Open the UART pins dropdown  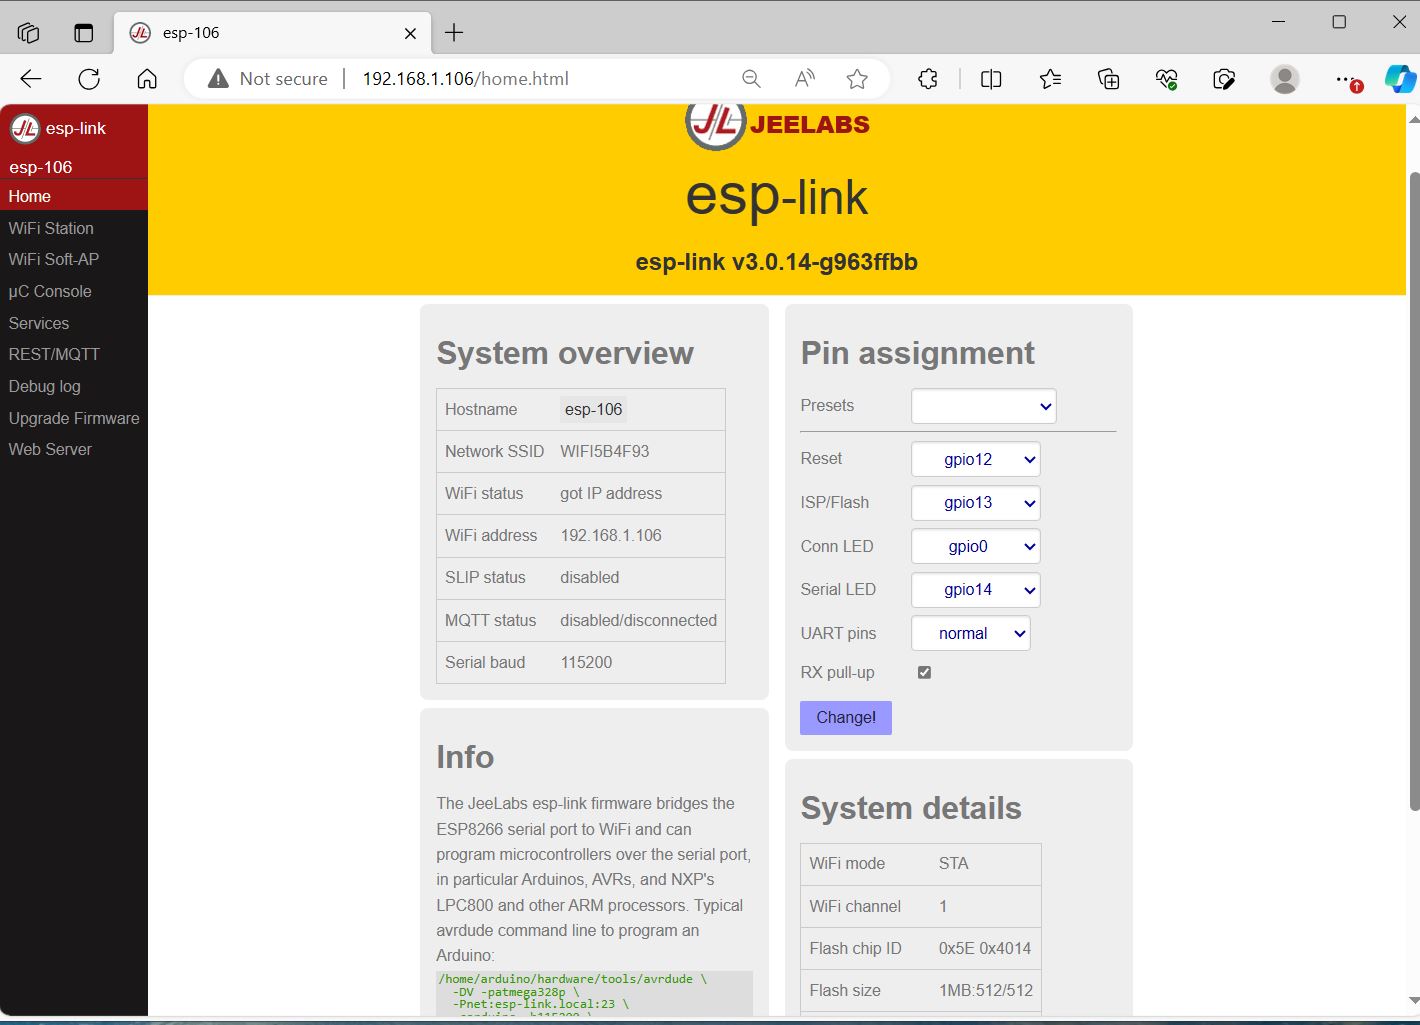[970, 633]
